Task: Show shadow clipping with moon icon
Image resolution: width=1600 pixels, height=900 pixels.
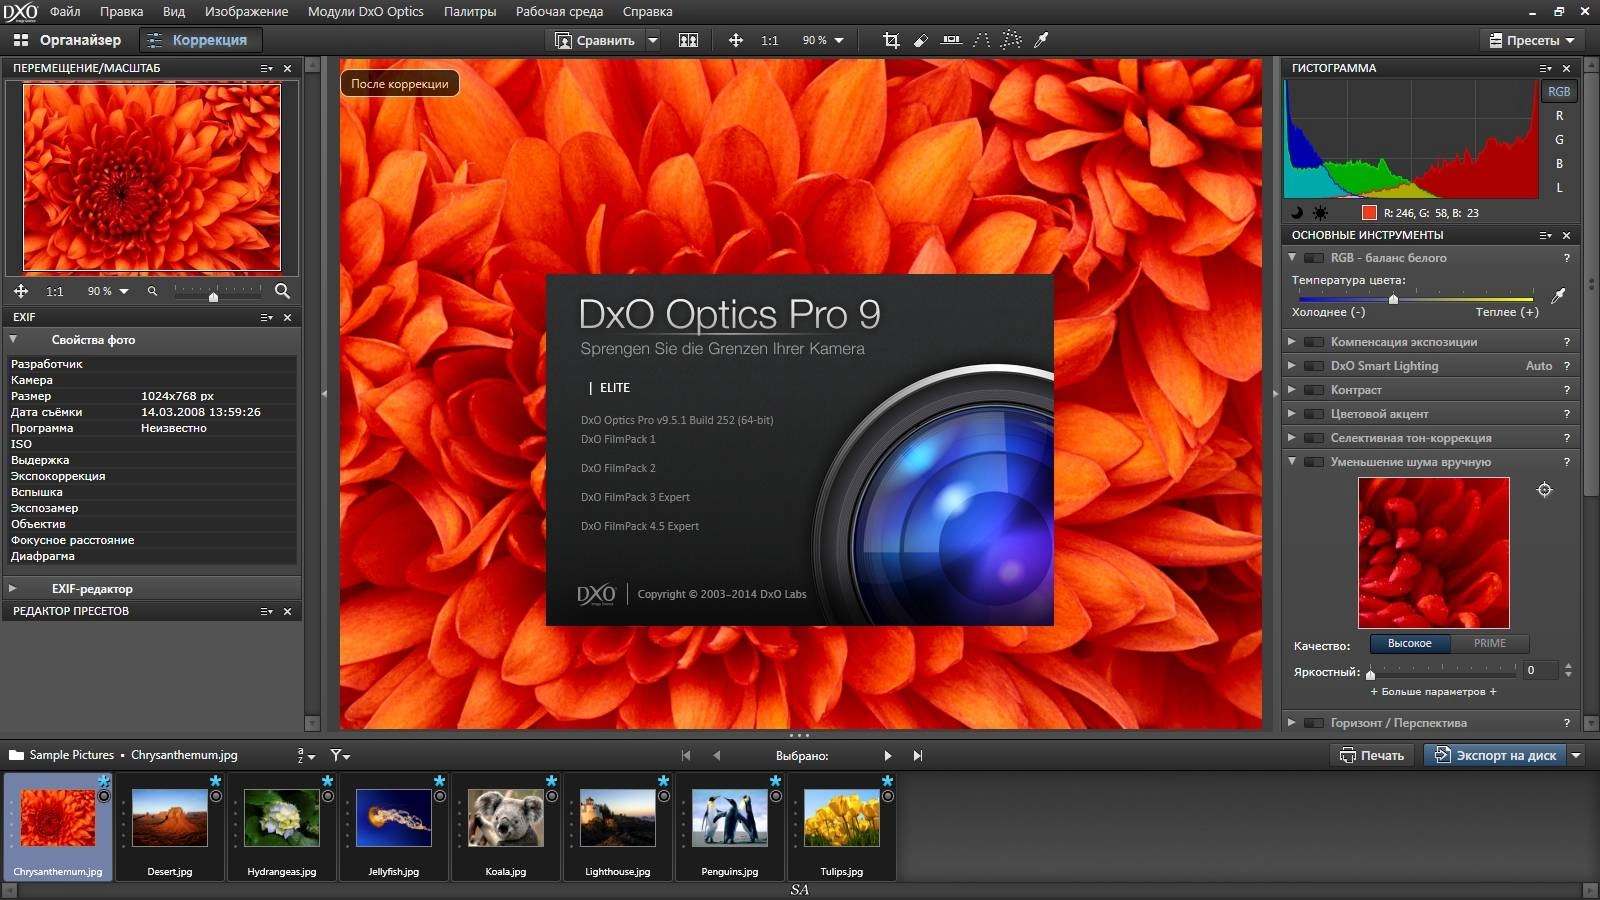Action: pos(1298,213)
